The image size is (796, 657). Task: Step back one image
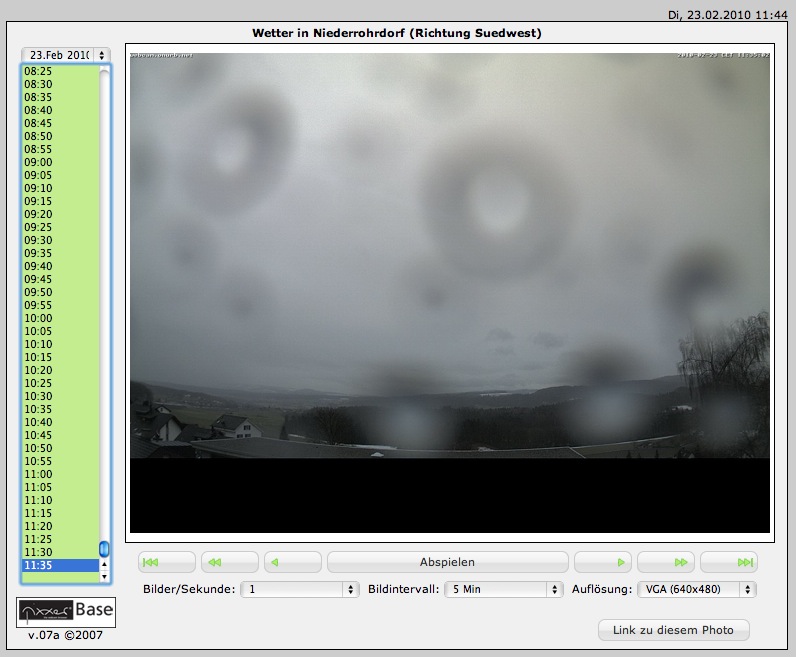pos(292,562)
